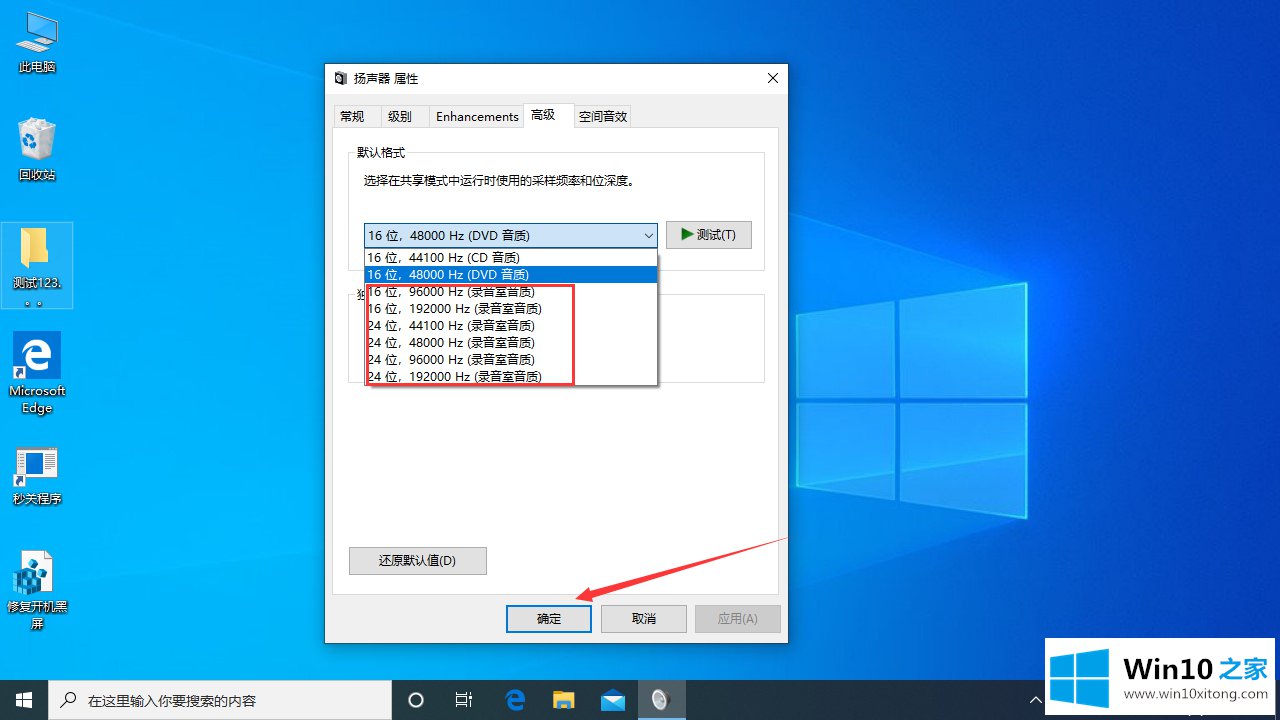
Task: Choose 16 位, 192000 Hz studio quality
Action: tap(511, 308)
